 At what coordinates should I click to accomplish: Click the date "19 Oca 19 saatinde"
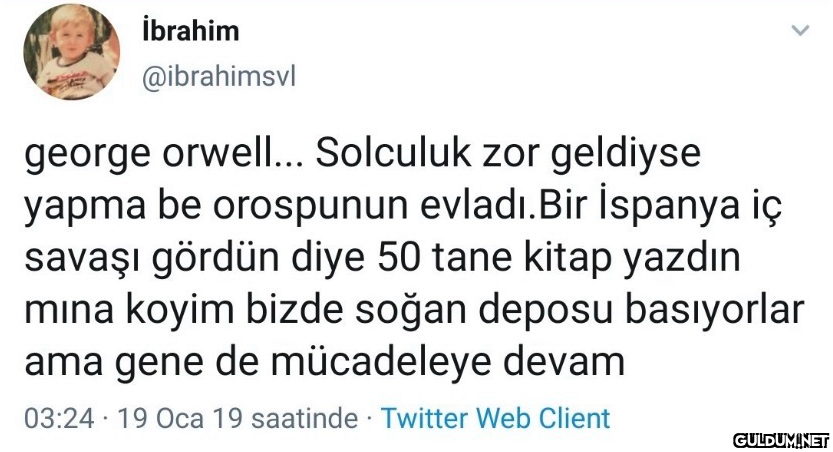click(x=237, y=417)
